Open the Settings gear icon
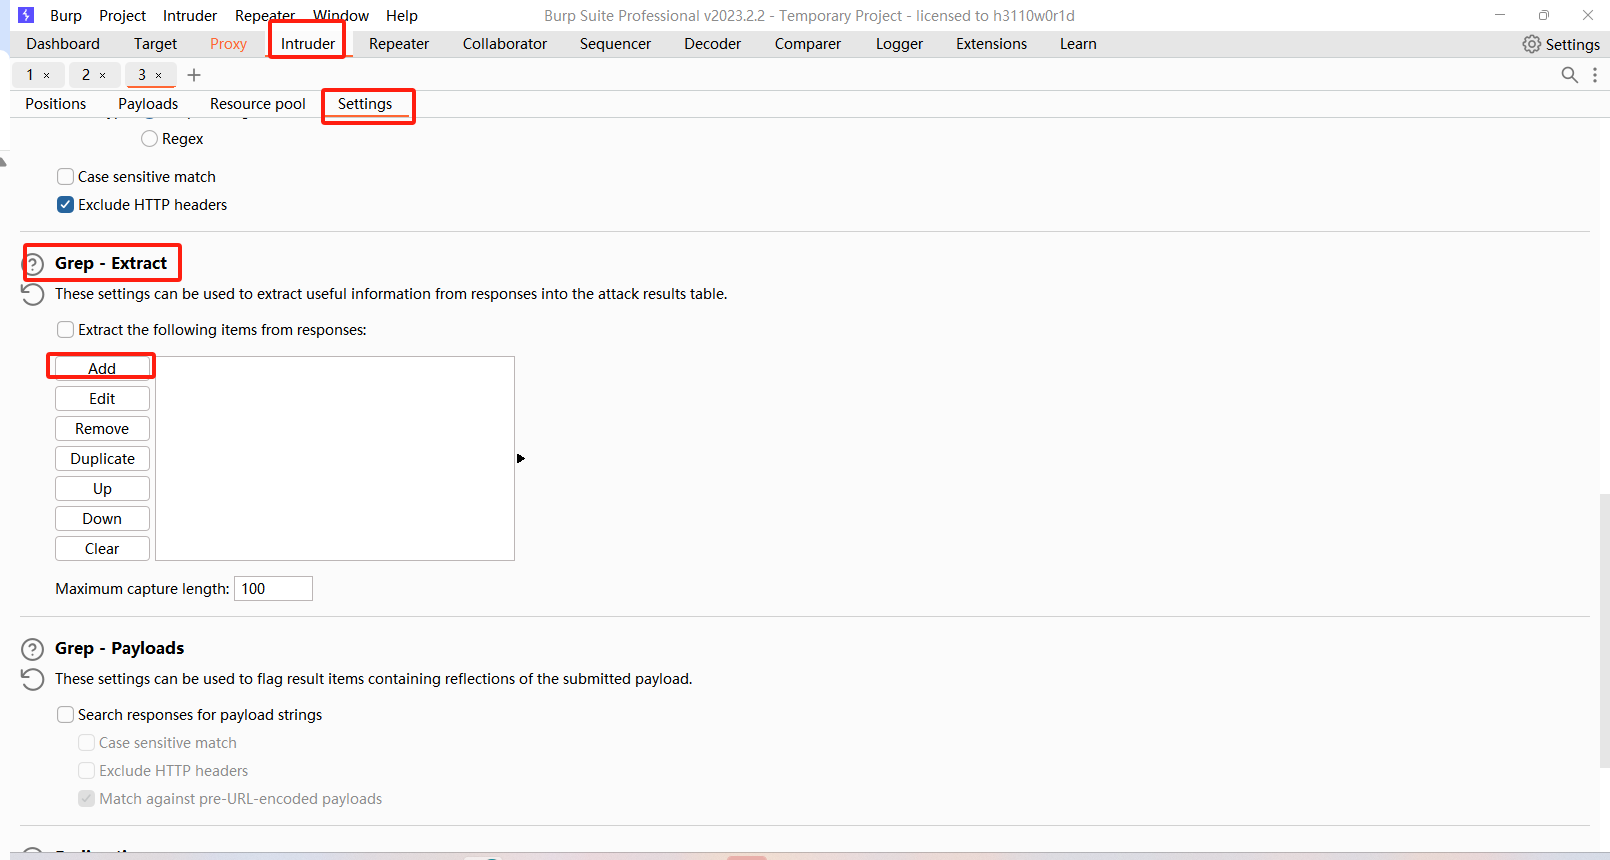The height and width of the screenshot is (860, 1610). [1531, 44]
